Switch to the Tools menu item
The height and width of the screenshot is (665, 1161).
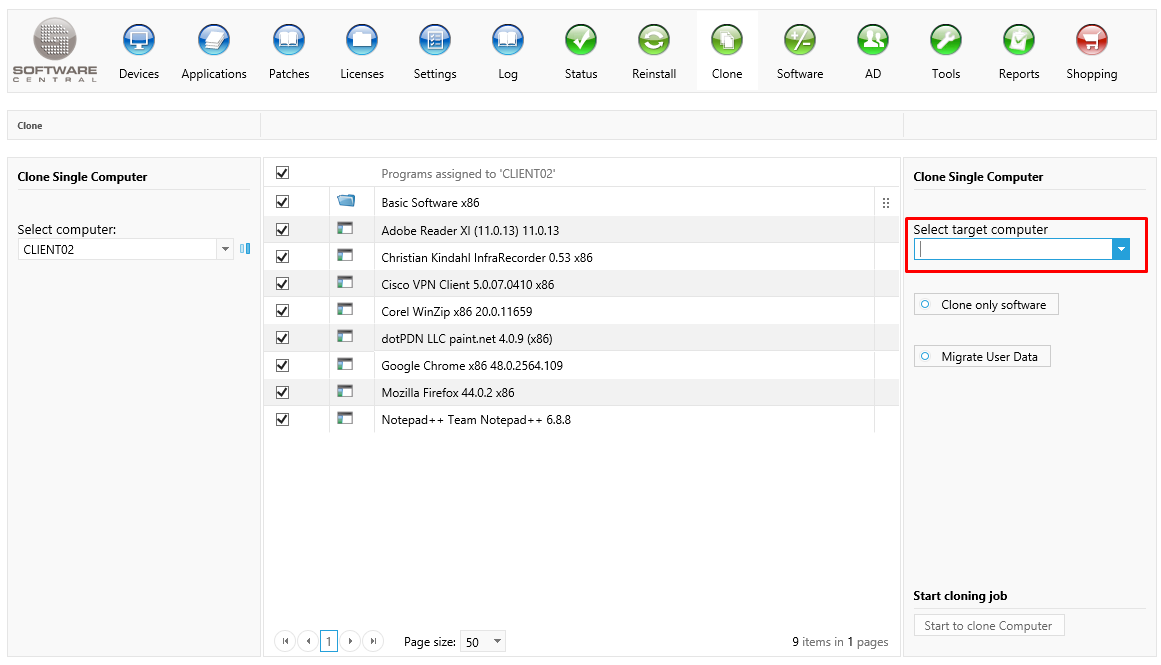945,41
